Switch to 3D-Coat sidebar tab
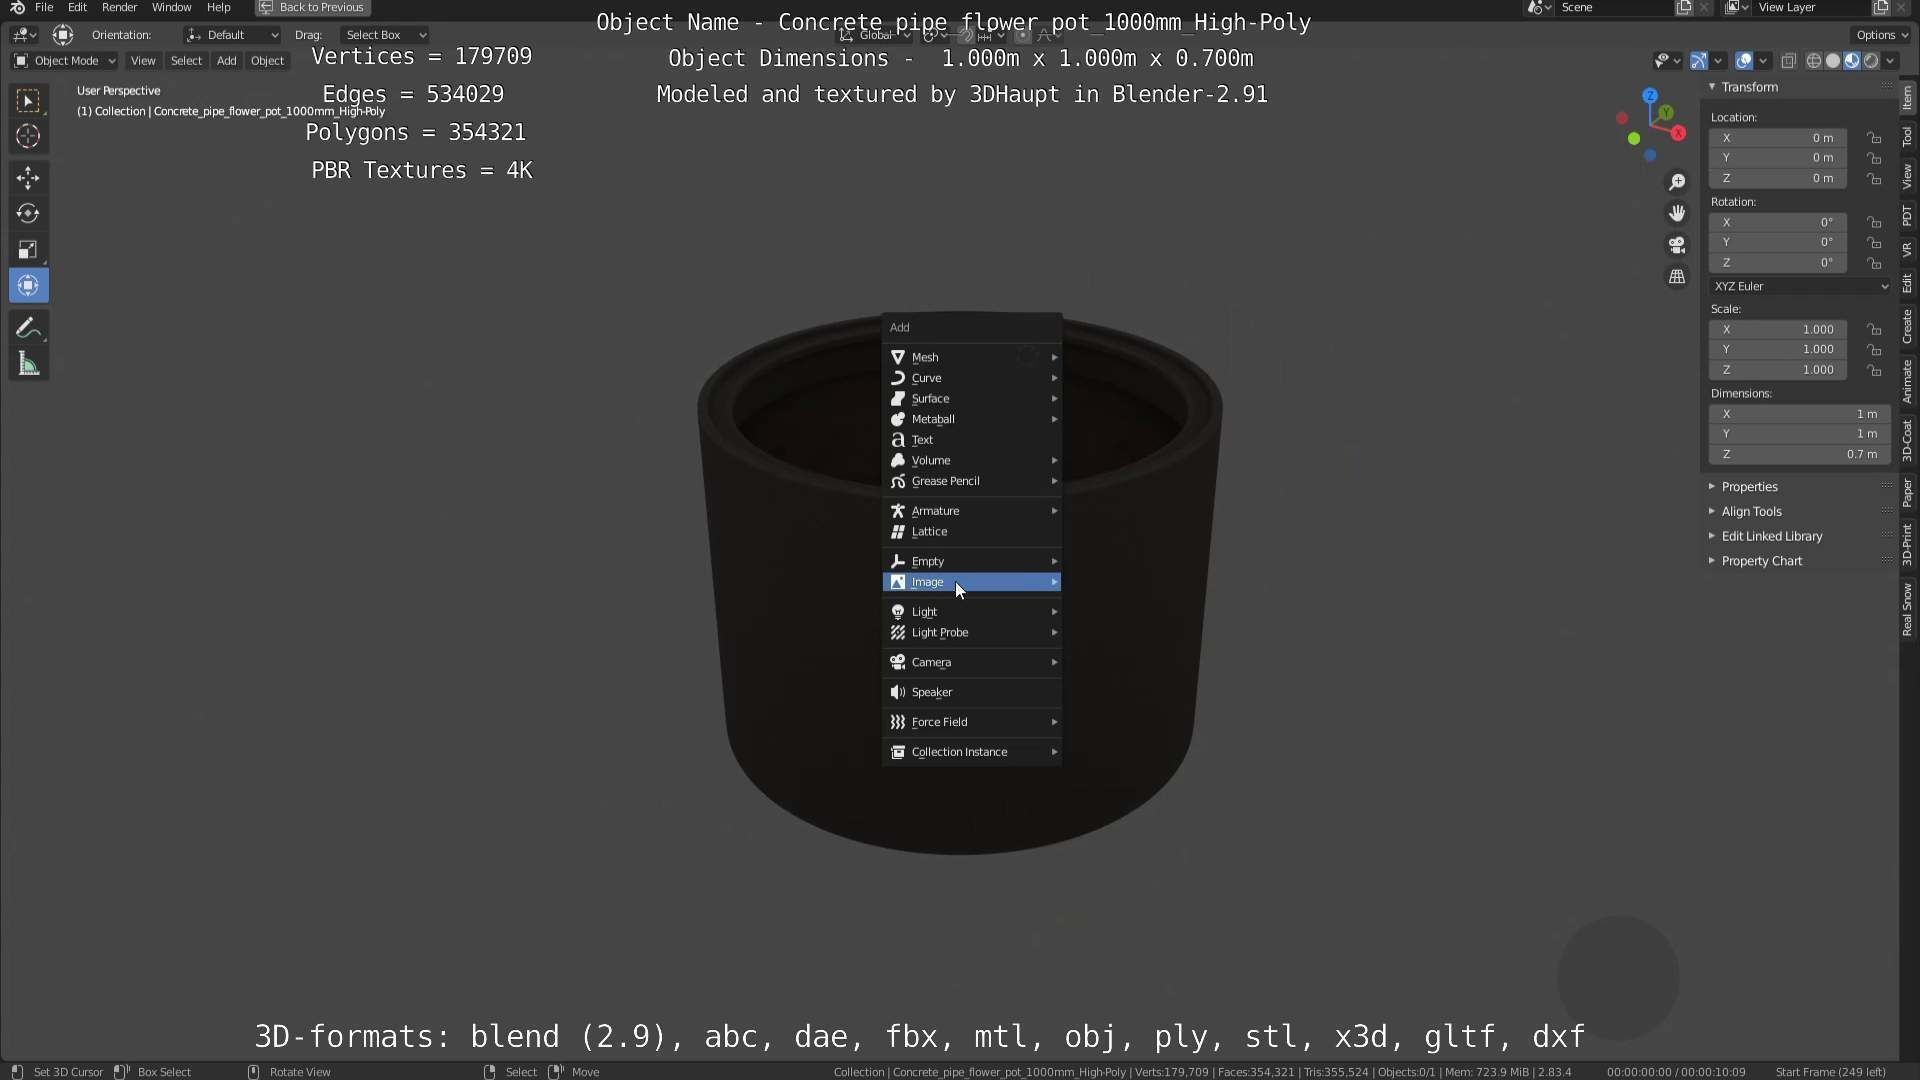 1908,440
